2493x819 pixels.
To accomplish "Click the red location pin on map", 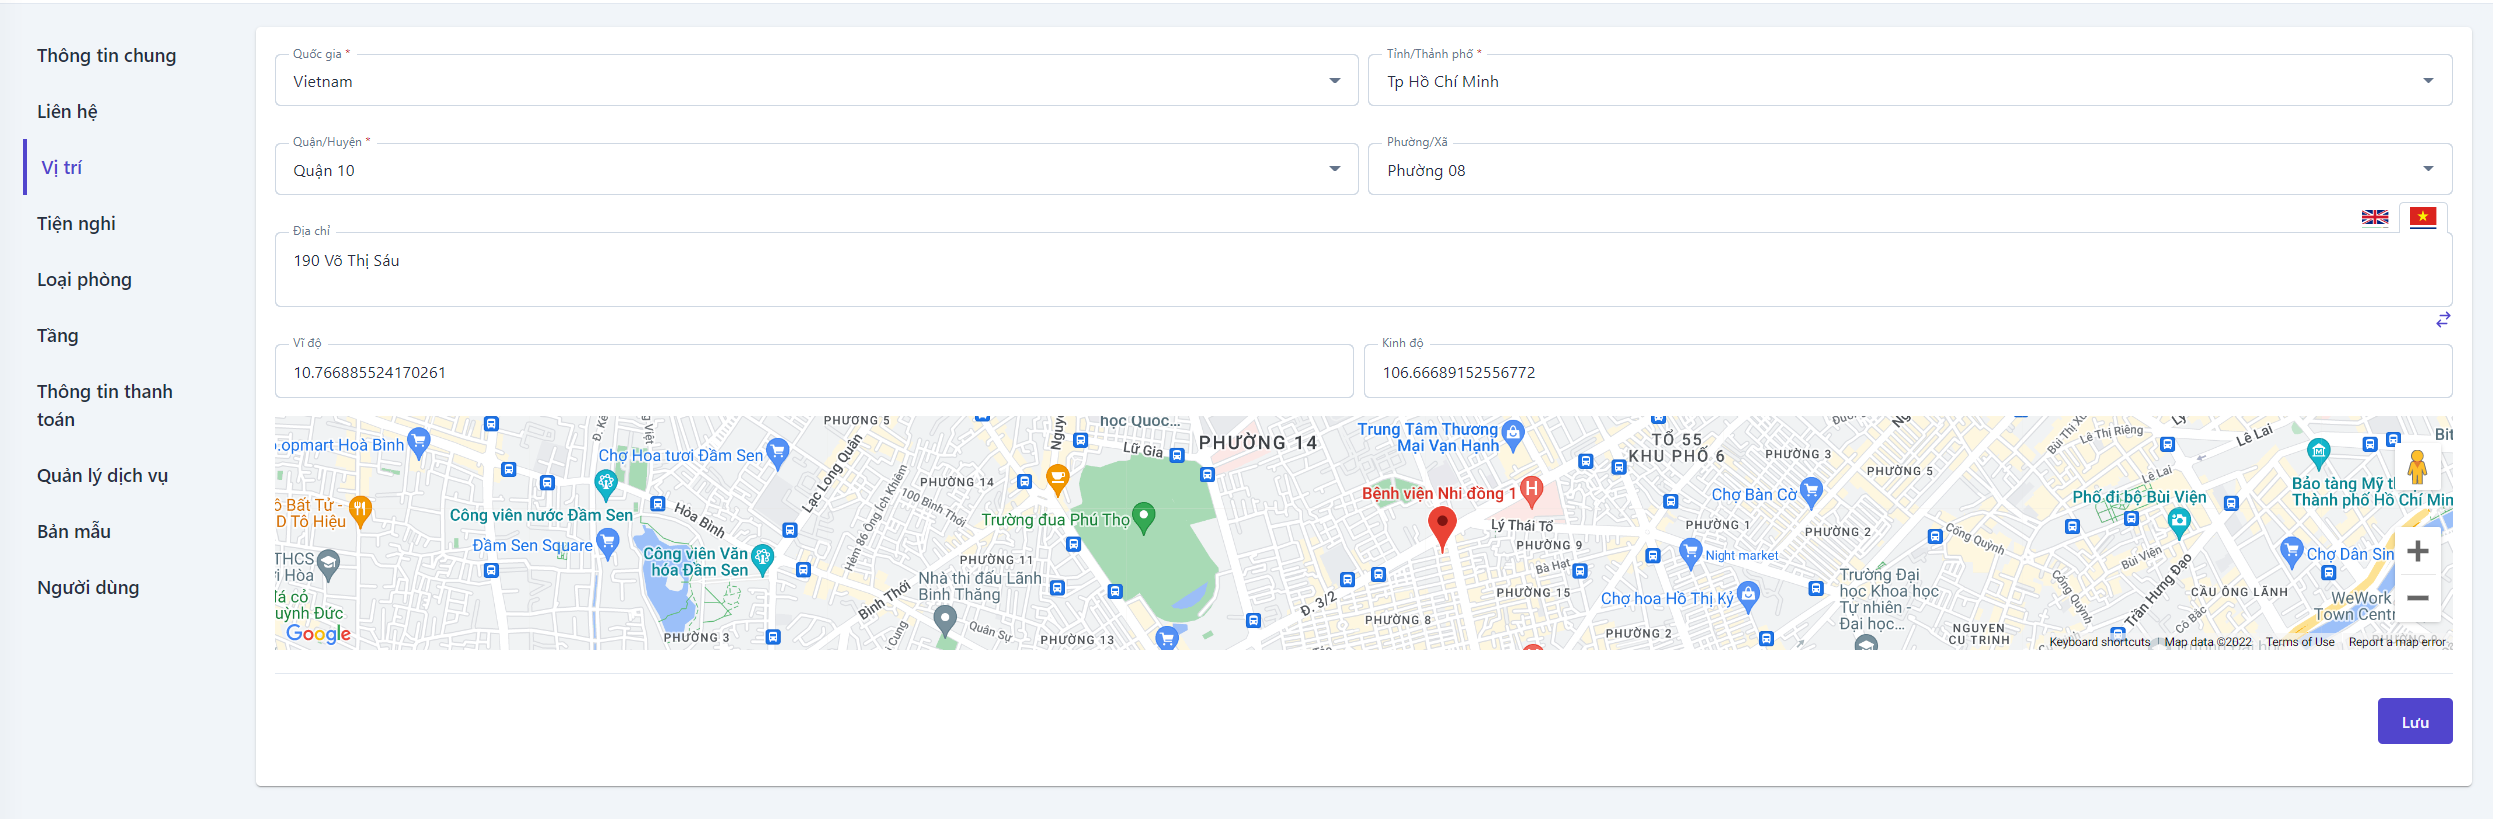I will coord(1441,525).
